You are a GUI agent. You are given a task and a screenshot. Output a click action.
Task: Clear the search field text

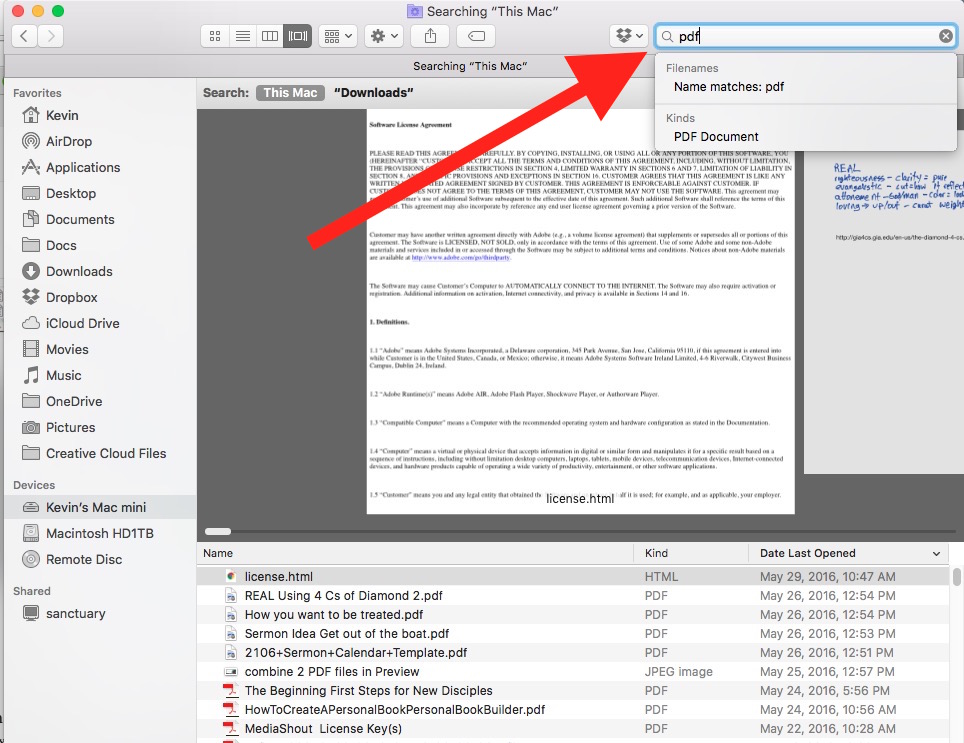946,36
